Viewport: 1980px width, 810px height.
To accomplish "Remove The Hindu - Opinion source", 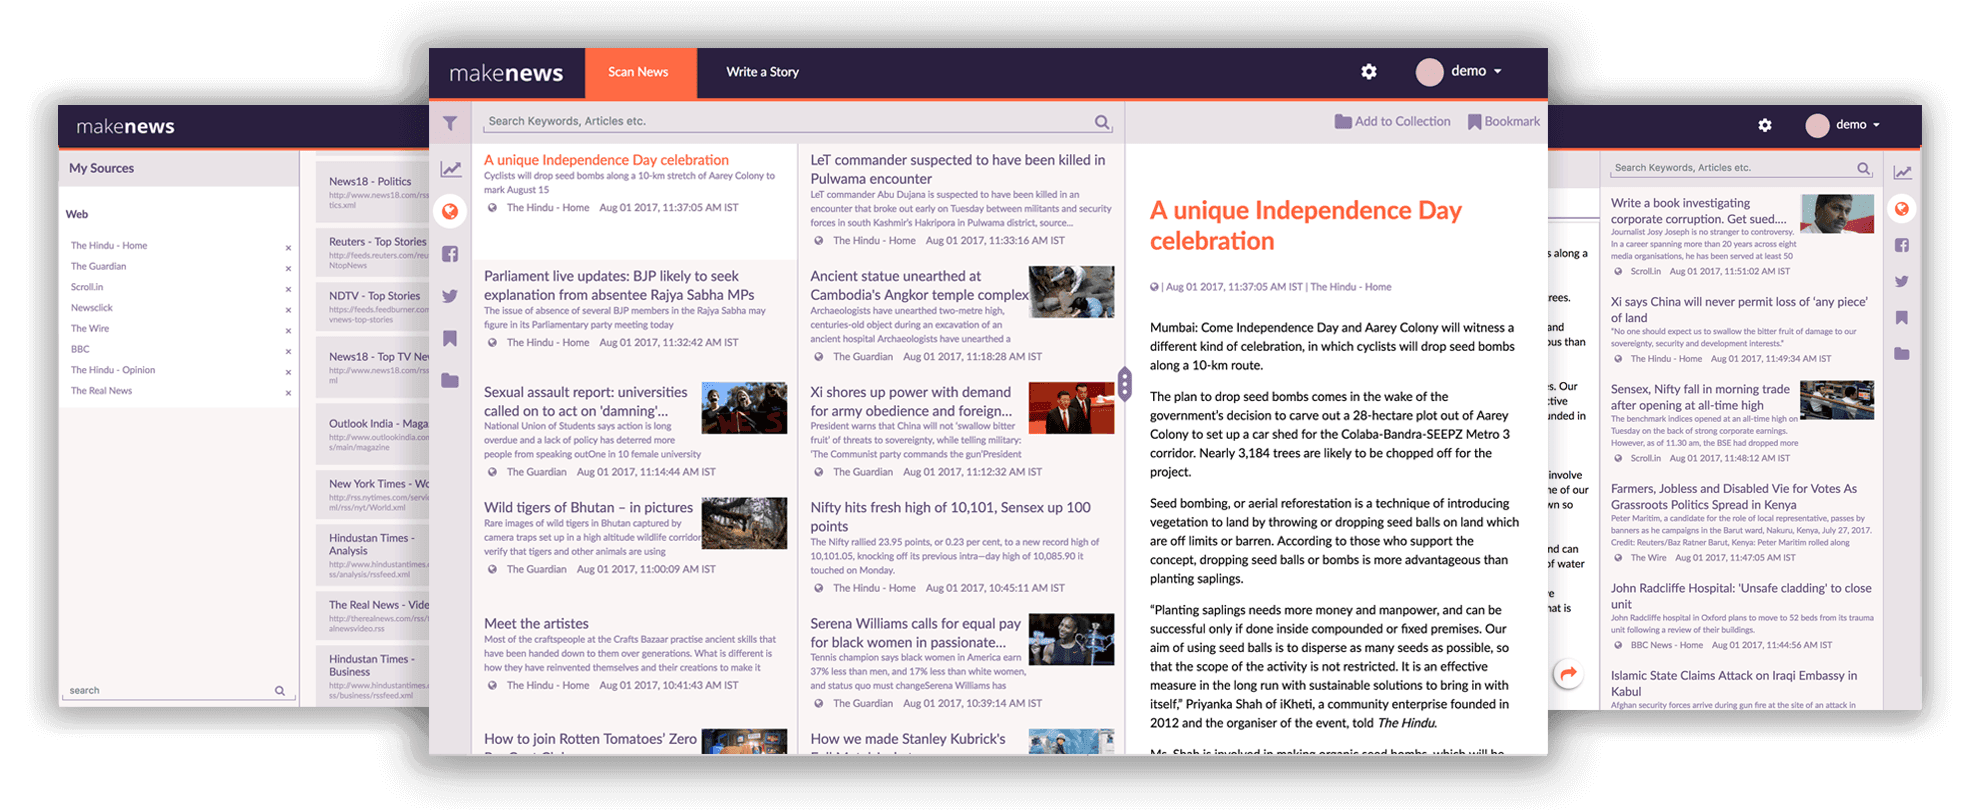I will (x=288, y=372).
